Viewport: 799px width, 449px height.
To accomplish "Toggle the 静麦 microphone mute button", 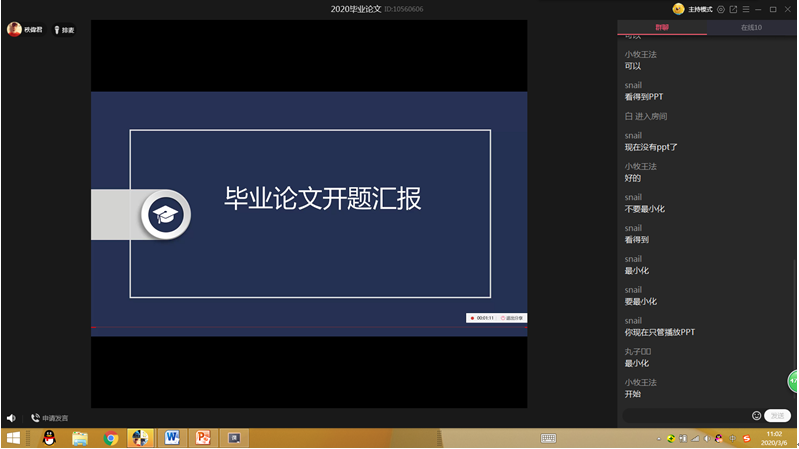I will point(63,30).
